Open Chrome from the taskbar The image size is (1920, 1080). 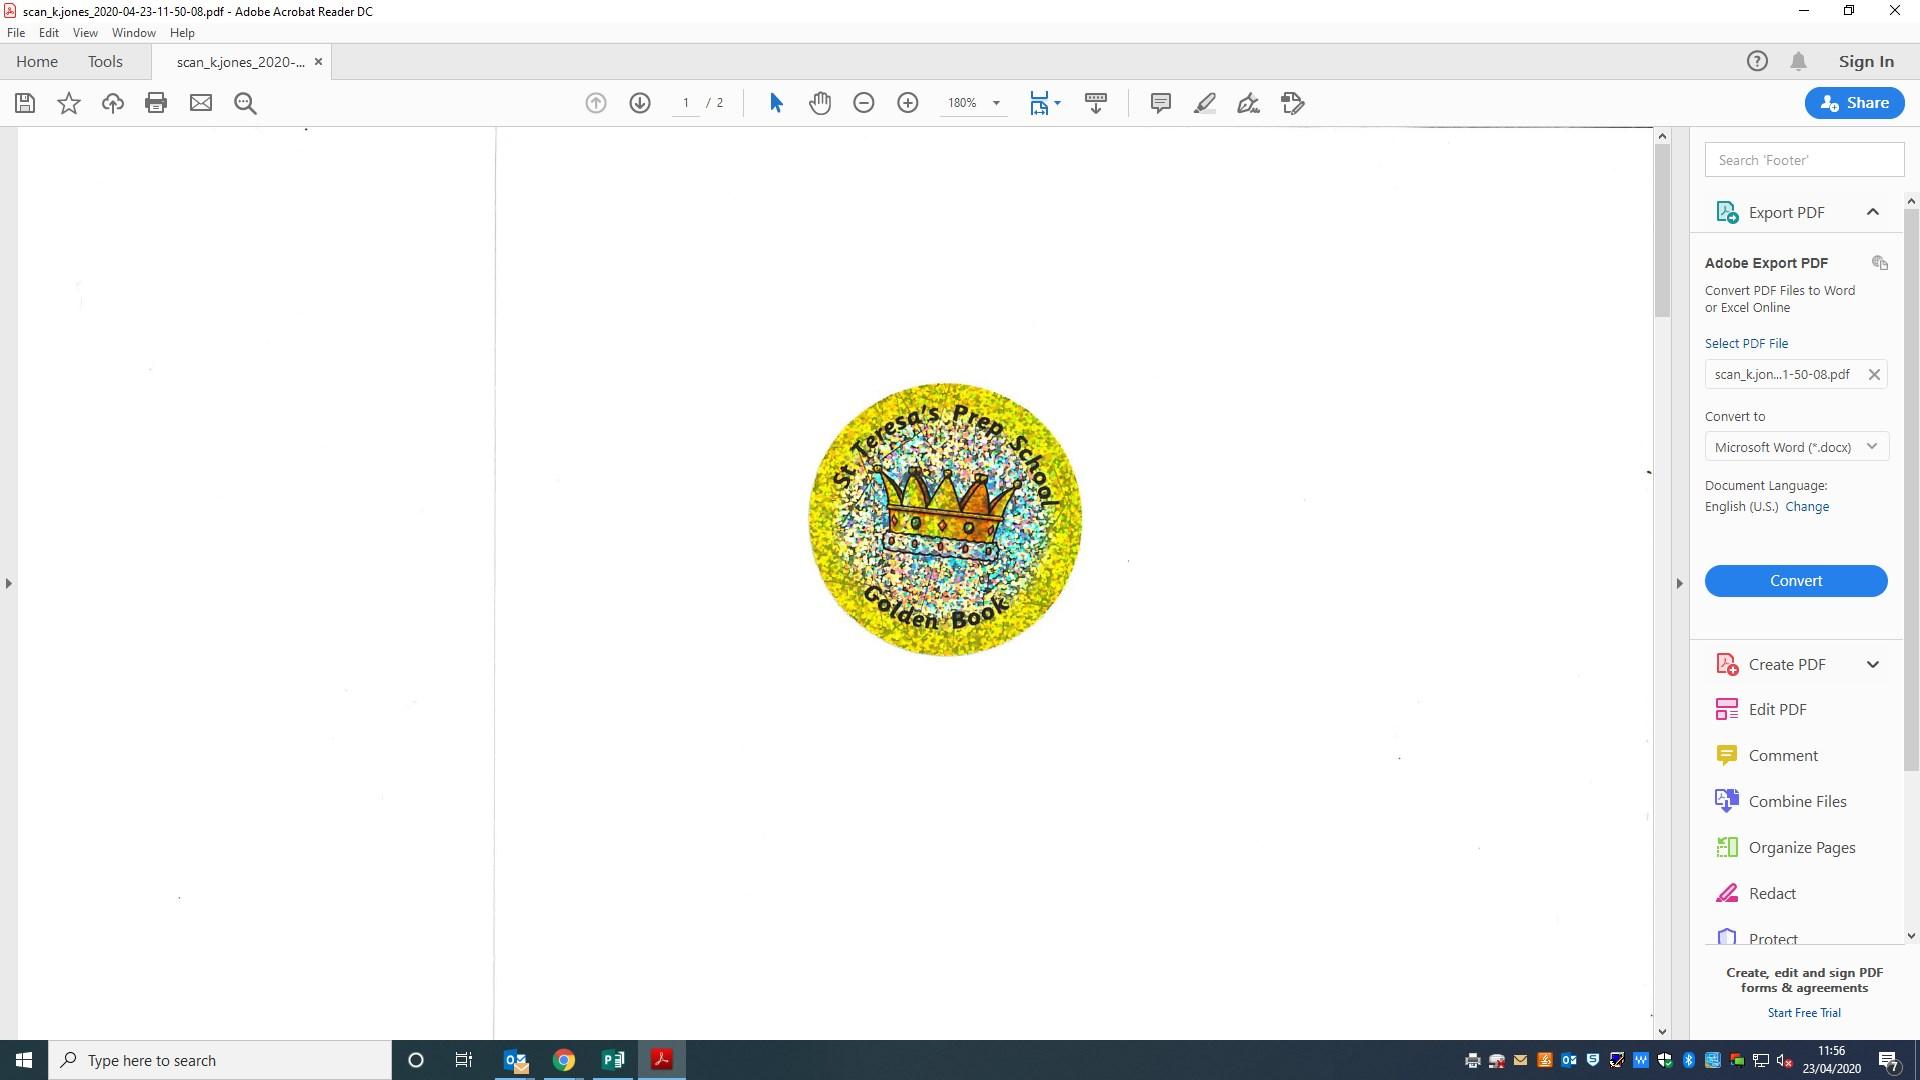point(564,1060)
